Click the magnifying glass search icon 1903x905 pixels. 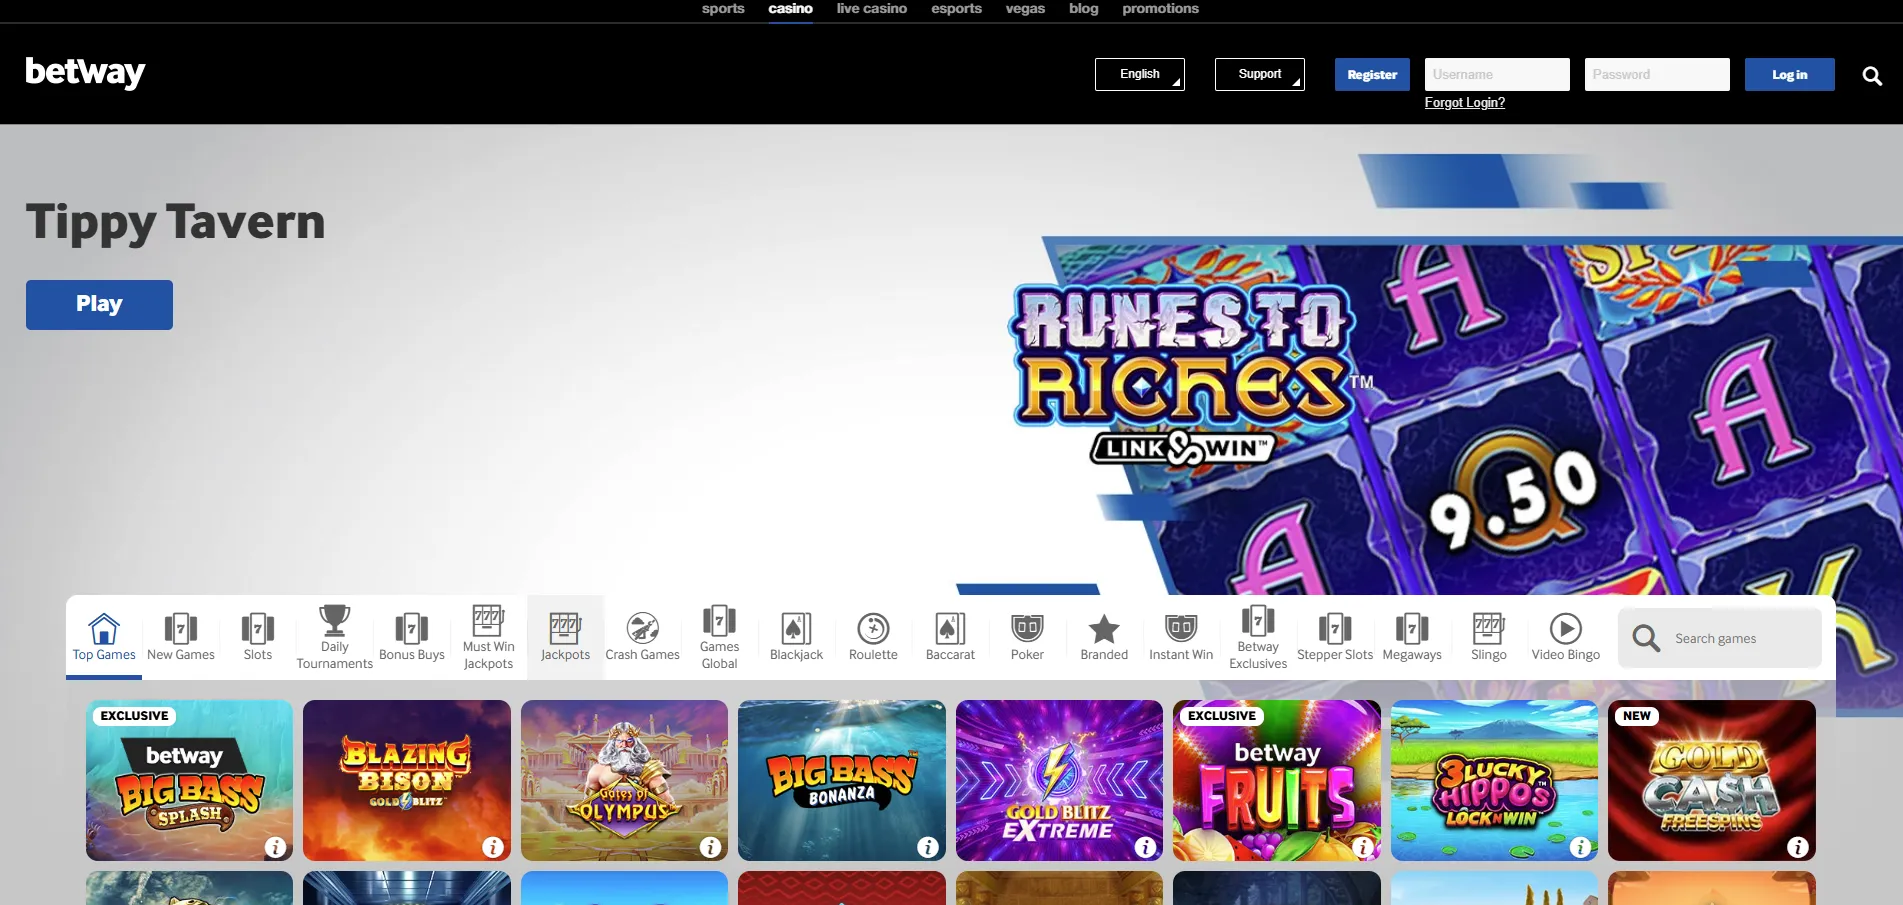pos(1872,74)
